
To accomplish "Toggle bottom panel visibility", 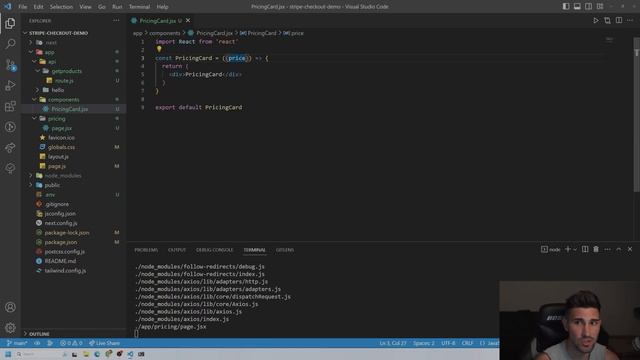I will coord(577,7).
